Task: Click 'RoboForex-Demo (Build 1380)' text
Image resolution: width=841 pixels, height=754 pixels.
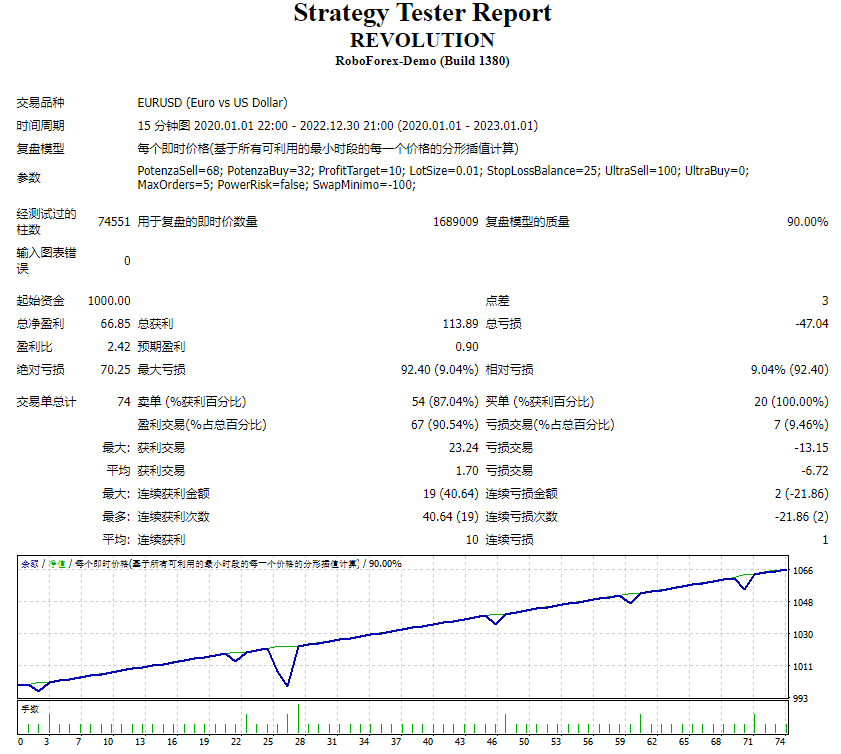Action: click(x=422, y=61)
